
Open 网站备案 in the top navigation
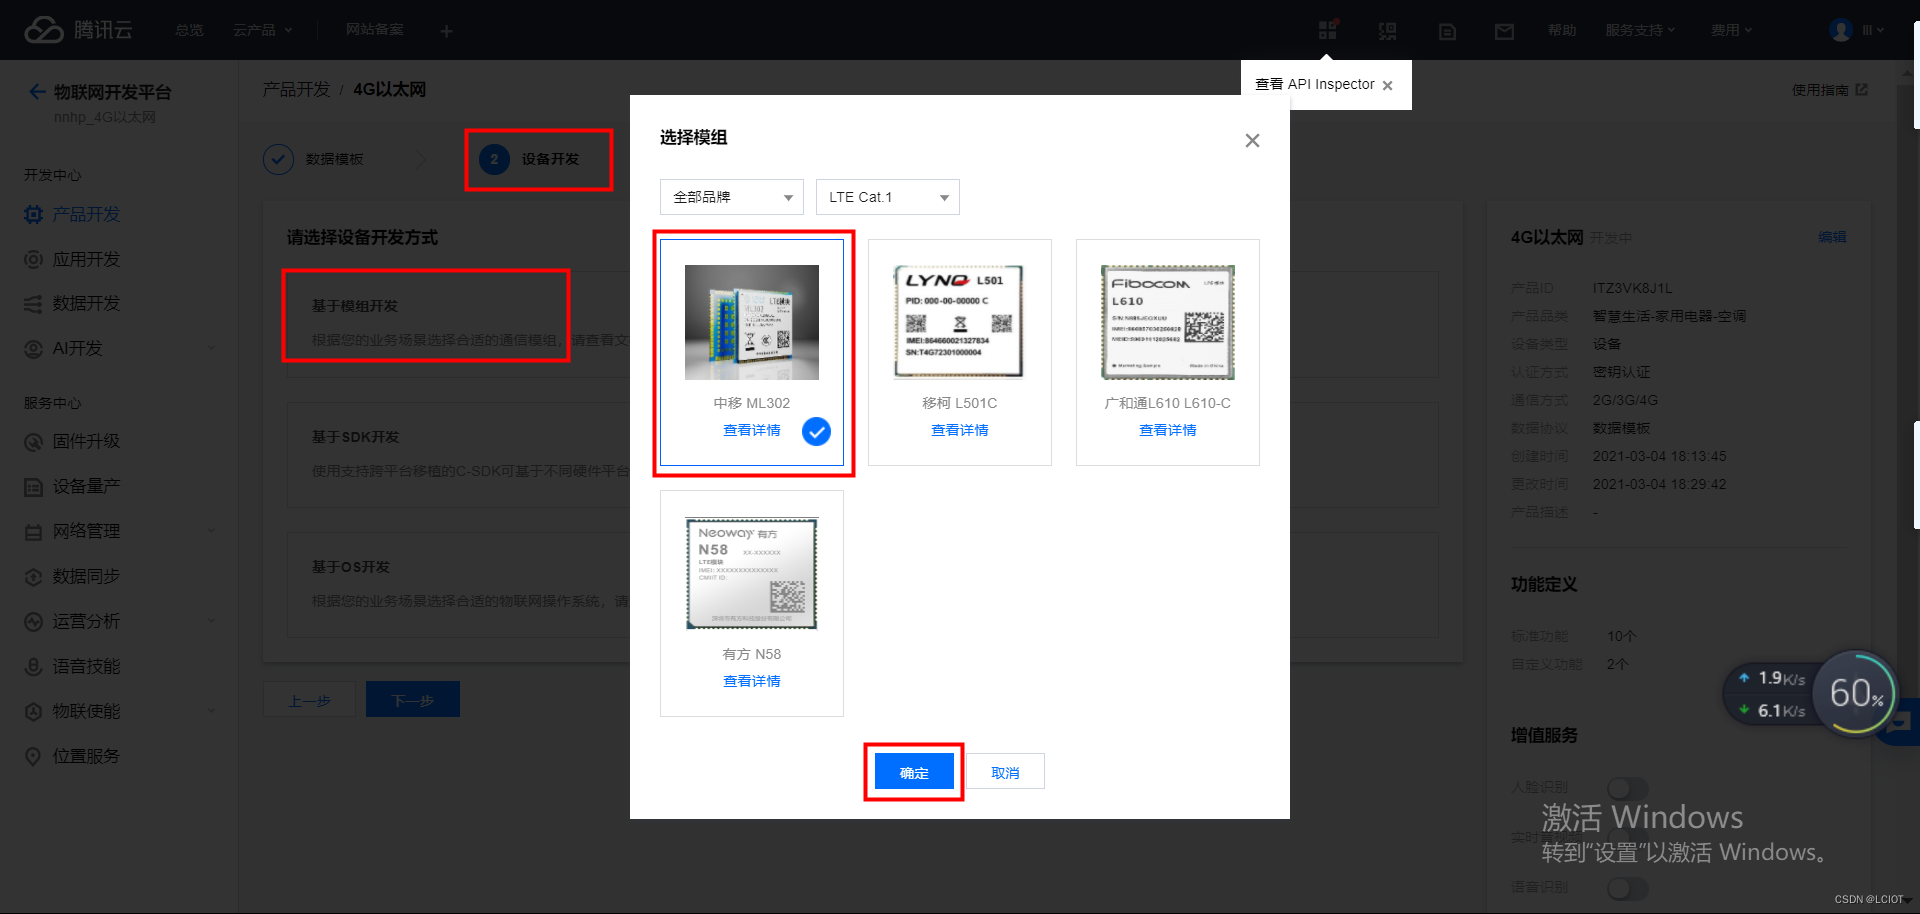[375, 30]
